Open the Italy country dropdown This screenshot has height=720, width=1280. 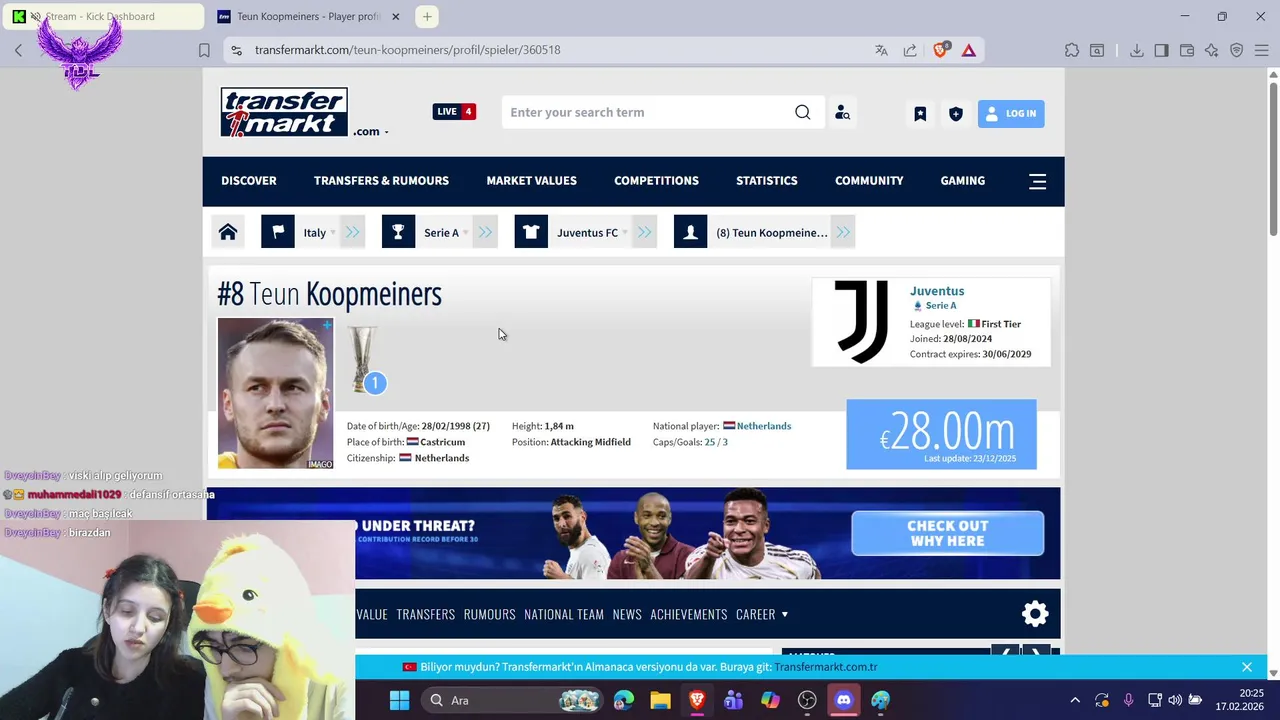pyautogui.click(x=318, y=232)
